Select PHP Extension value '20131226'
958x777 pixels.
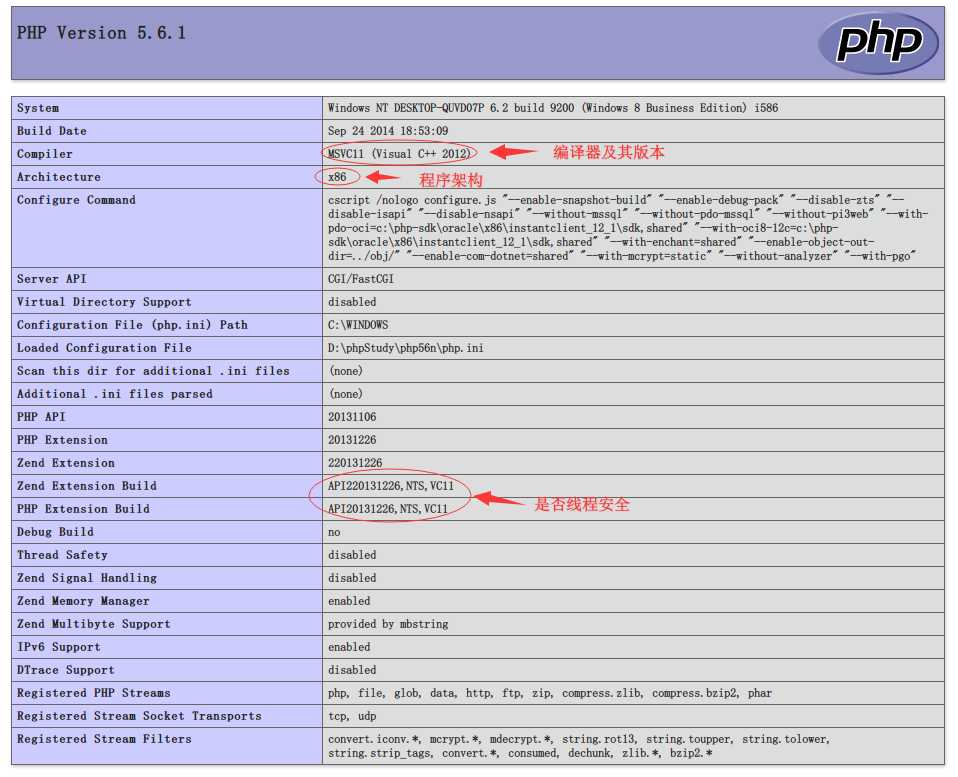point(352,440)
